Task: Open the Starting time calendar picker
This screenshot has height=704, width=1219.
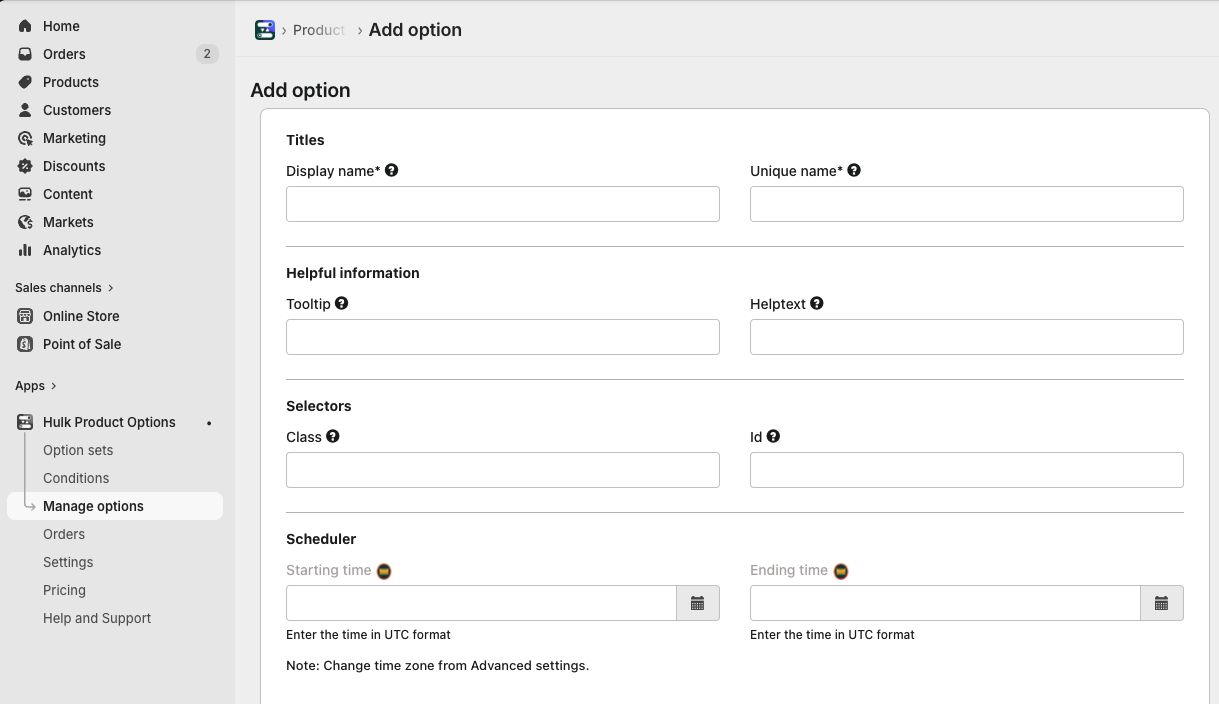Action: (698, 603)
